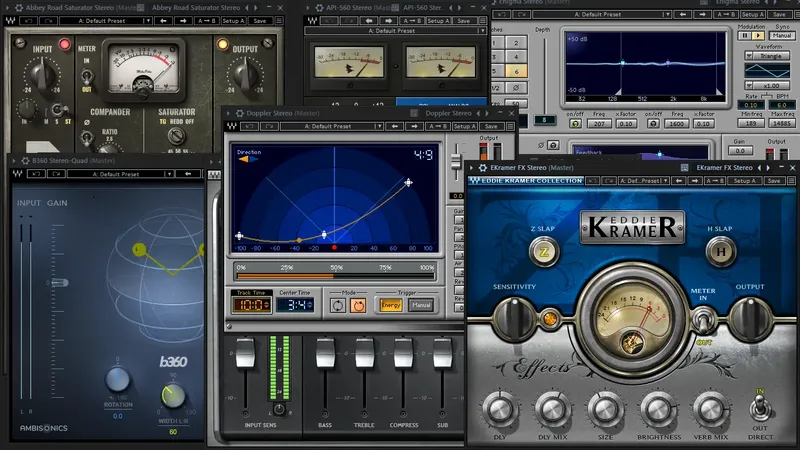
Task: Toggle the EKramer H SLAP button
Action: pos(720,252)
